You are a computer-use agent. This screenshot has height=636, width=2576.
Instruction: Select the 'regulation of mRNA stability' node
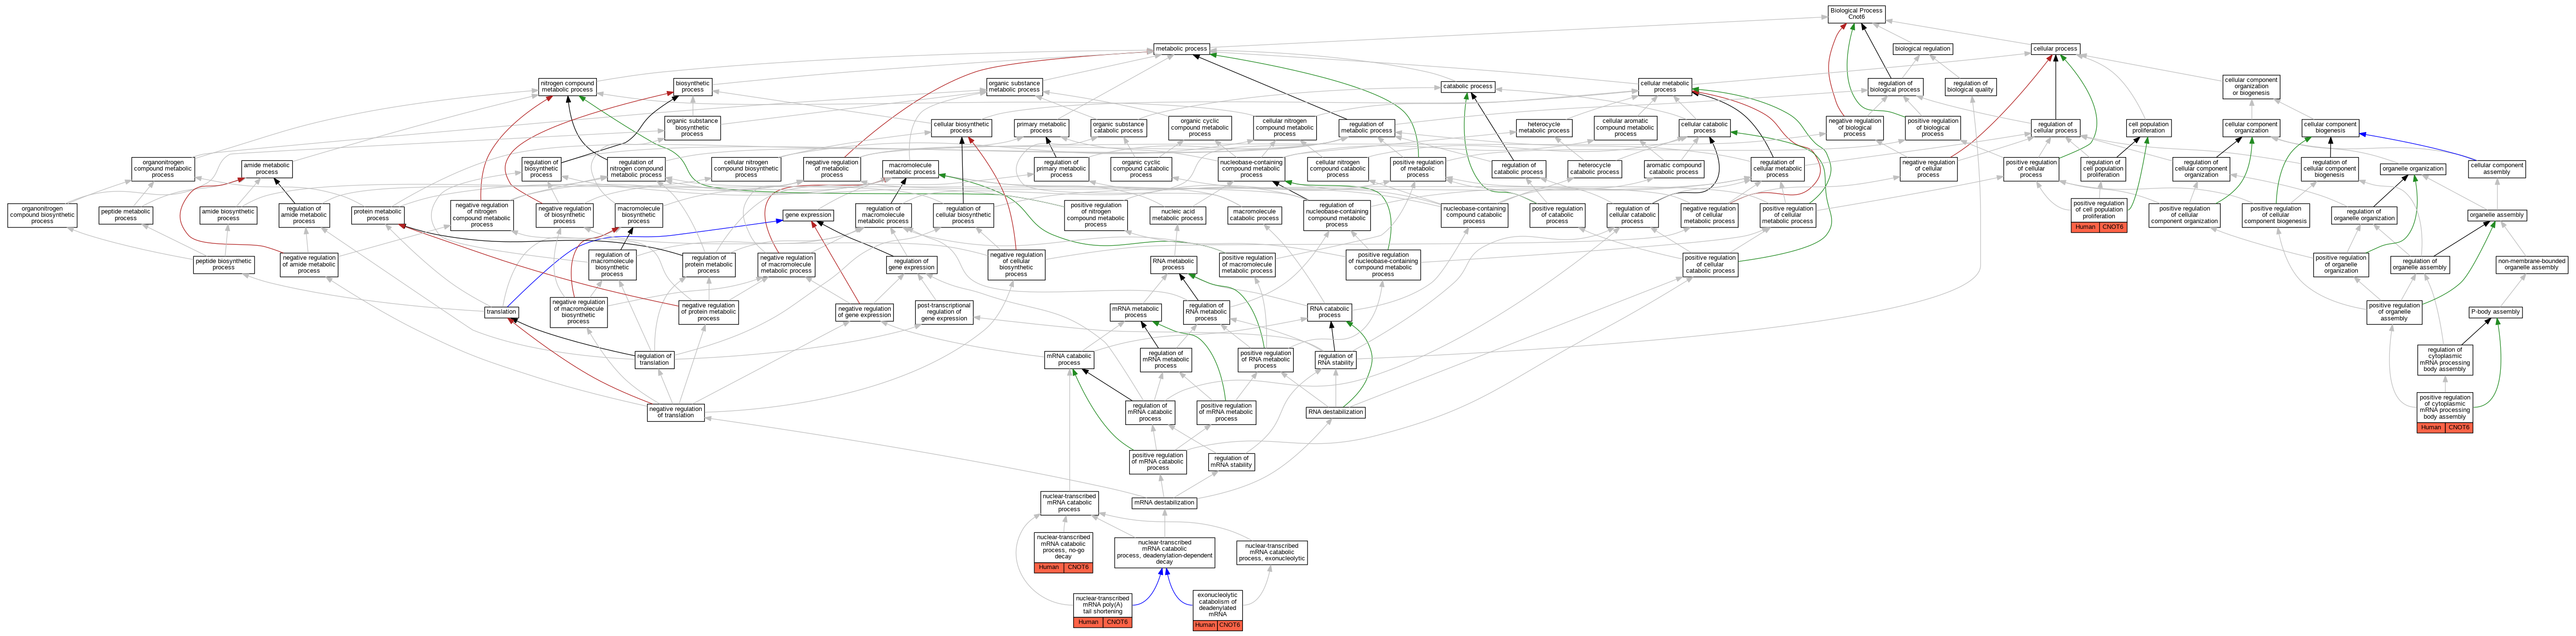pyautogui.click(x=1231, y=462)
